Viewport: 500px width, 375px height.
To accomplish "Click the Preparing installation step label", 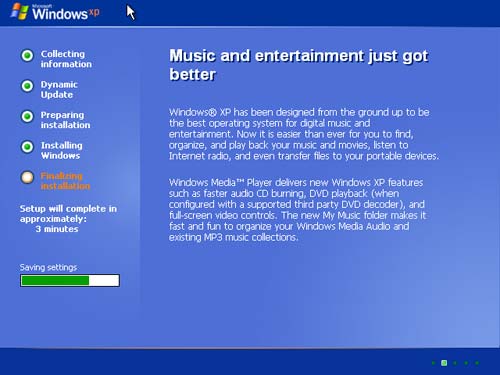I will point(65,120).
